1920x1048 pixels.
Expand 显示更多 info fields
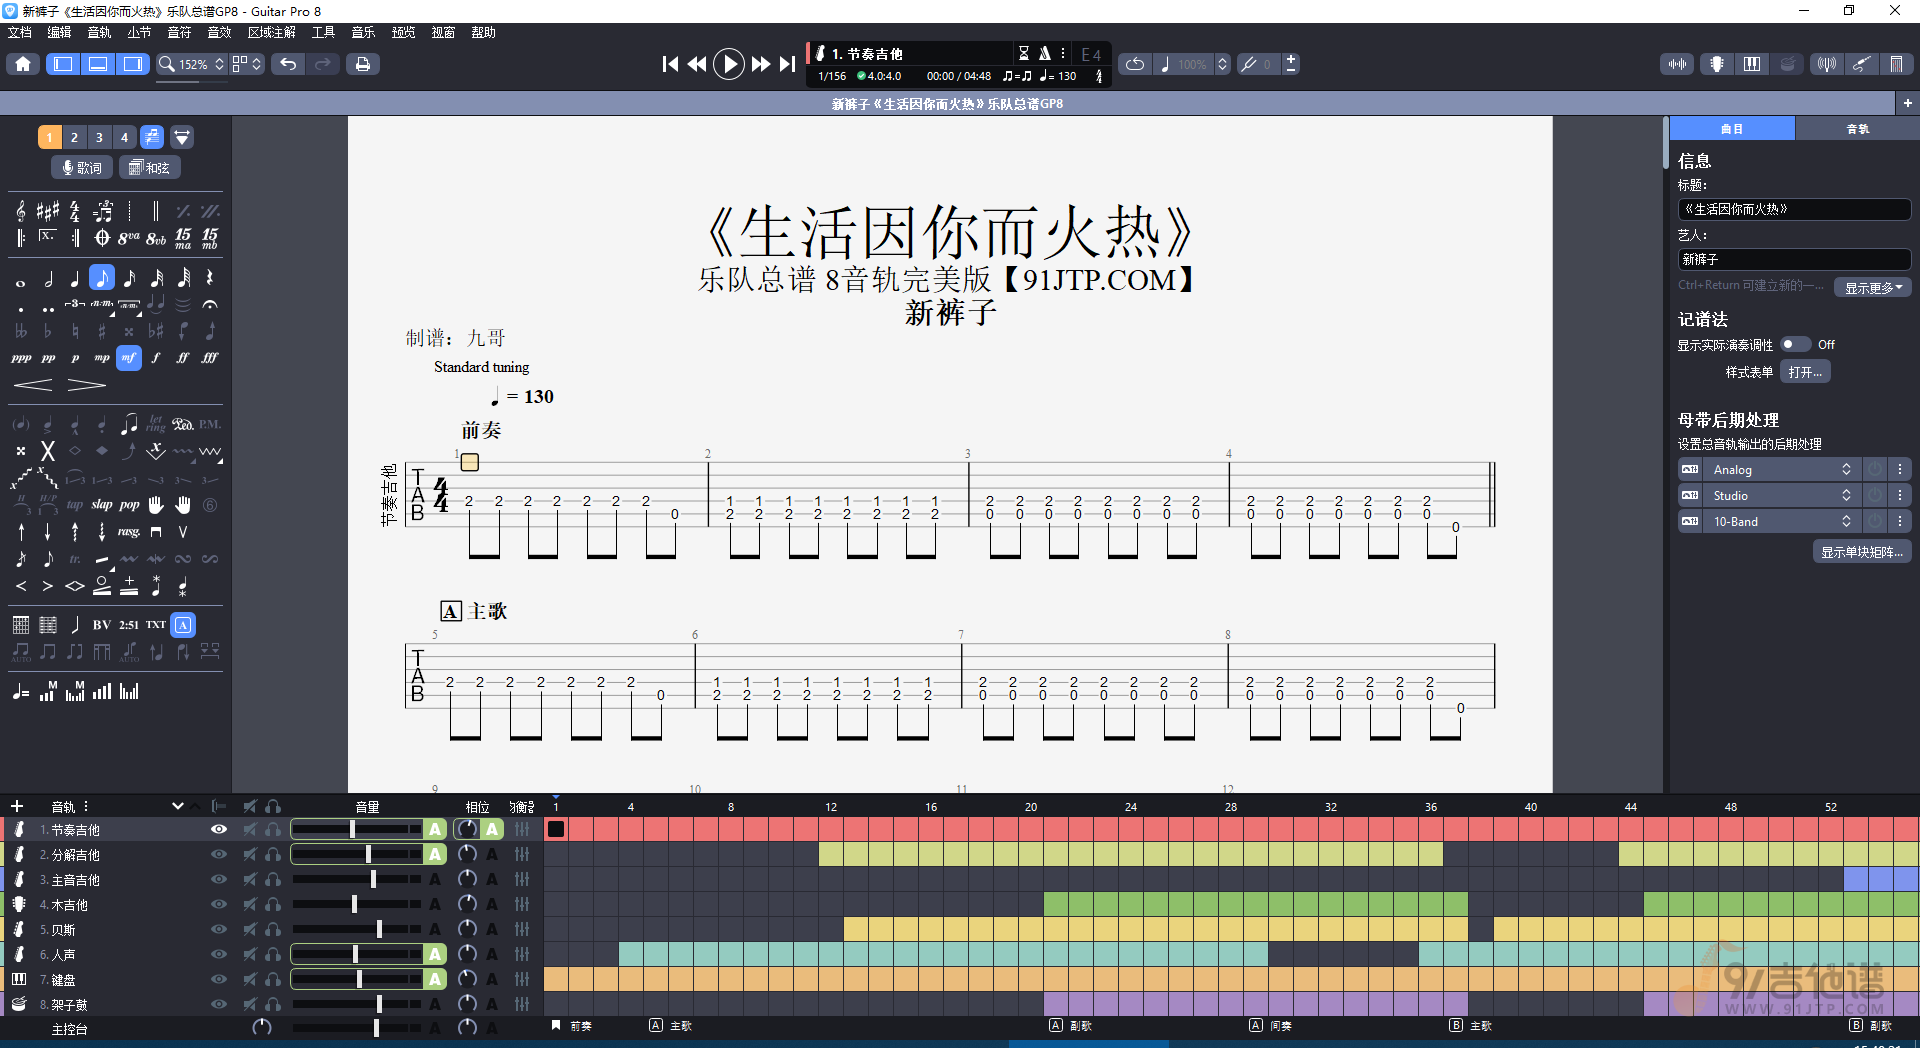[x=1873, y=288]
